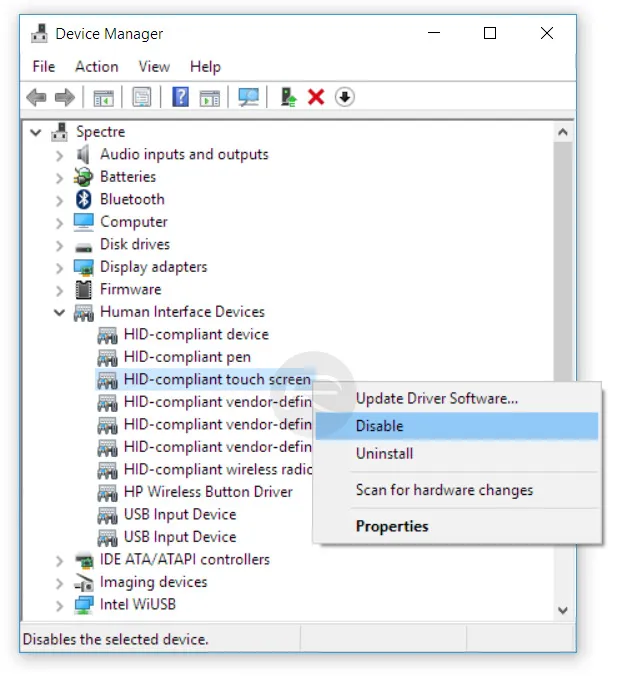Choose Scan for hardware changes in context menu
The height and width of the screenshot is (682, 627).
pyautogui.click(x=457, y=490)
